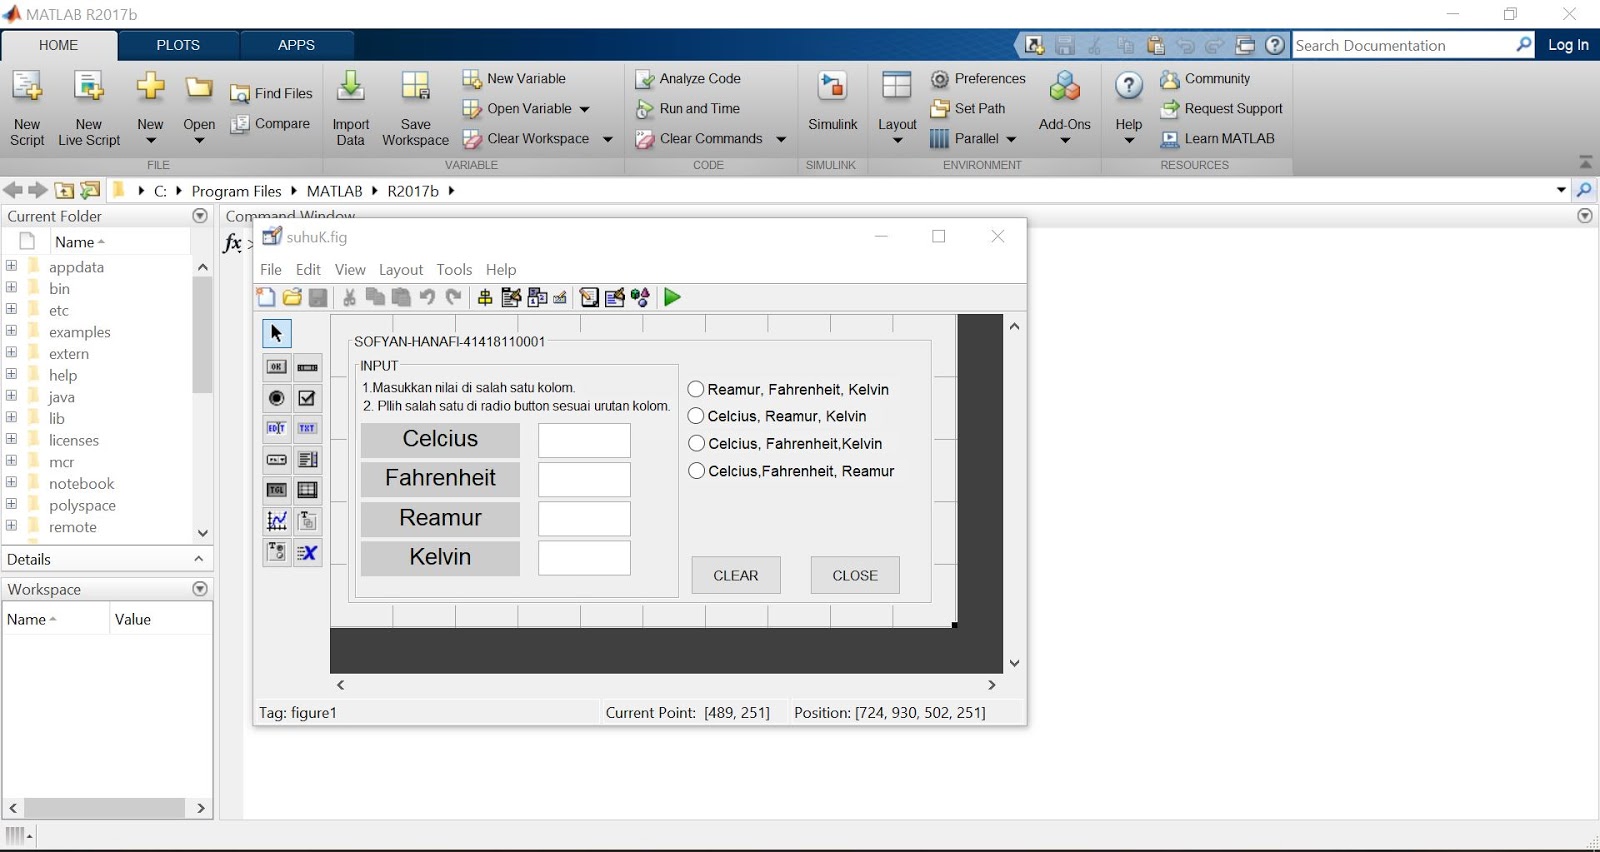The height and width of the screenshot is (852, 1600).
Task: Pick the Check Box component in palette
Action: click(308, 398)
